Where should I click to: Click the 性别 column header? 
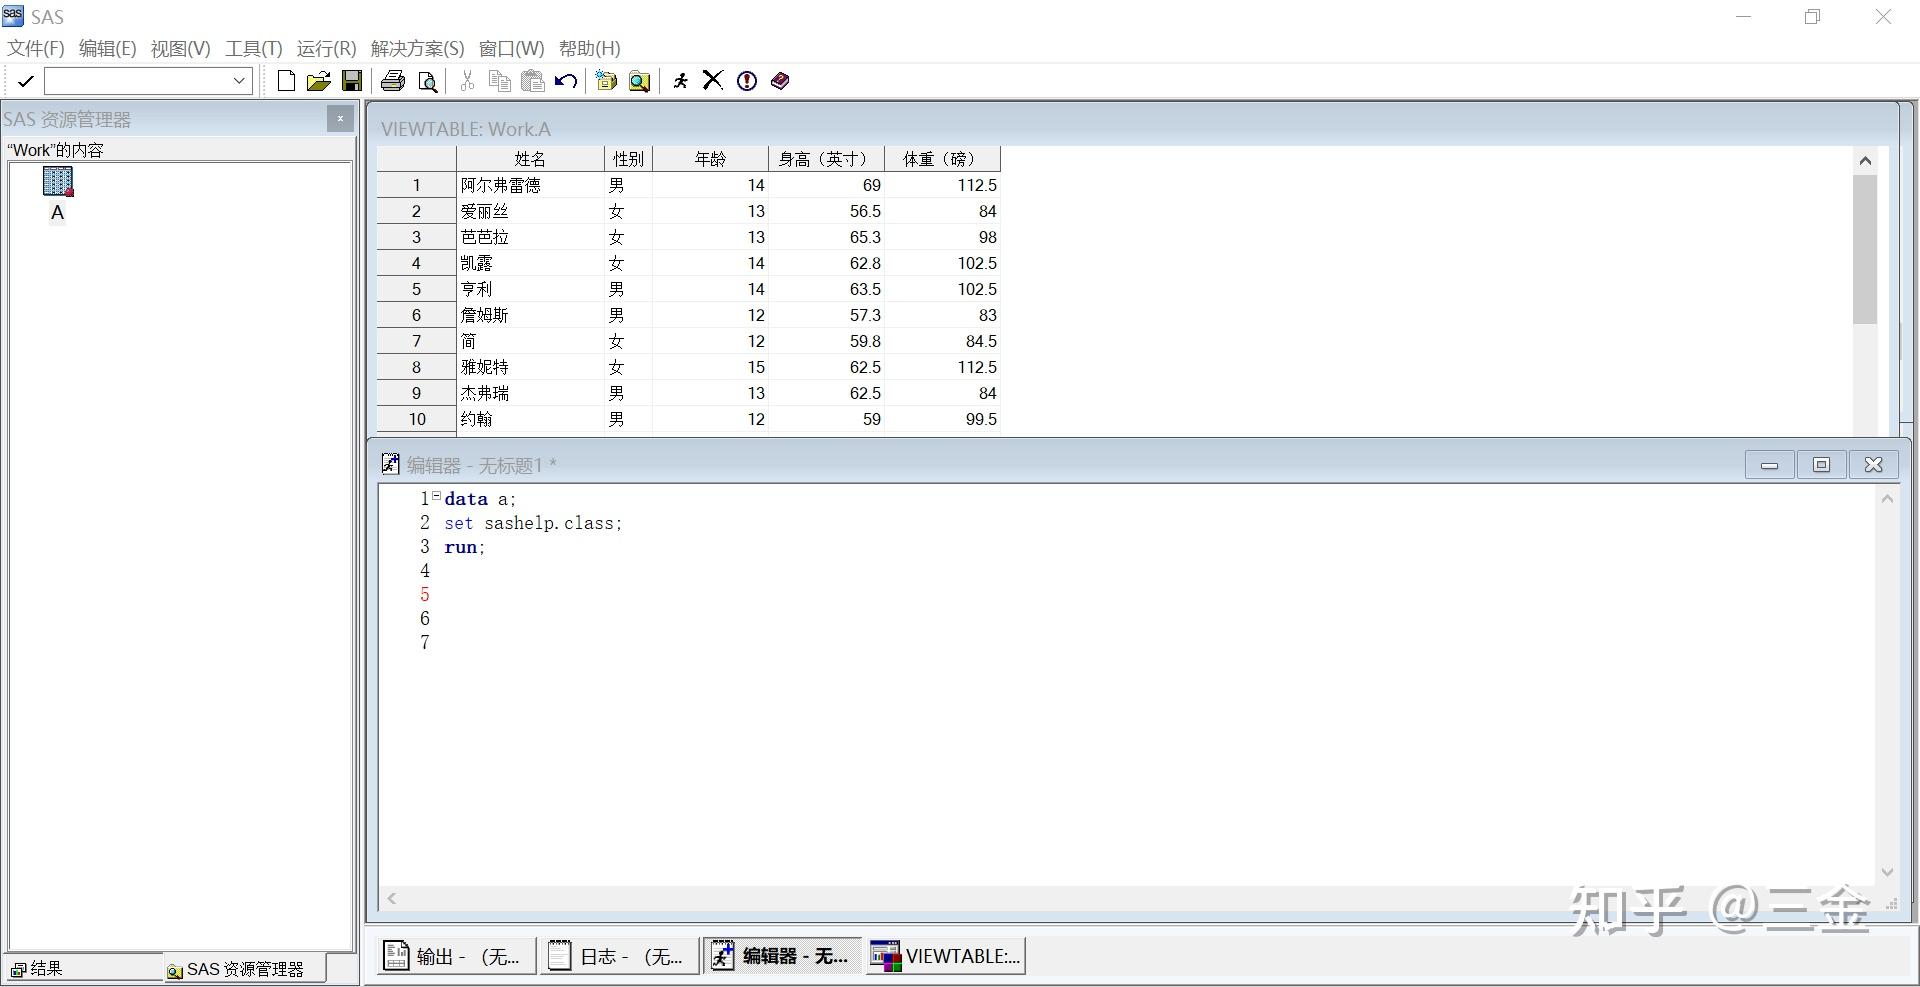point(628,159)
